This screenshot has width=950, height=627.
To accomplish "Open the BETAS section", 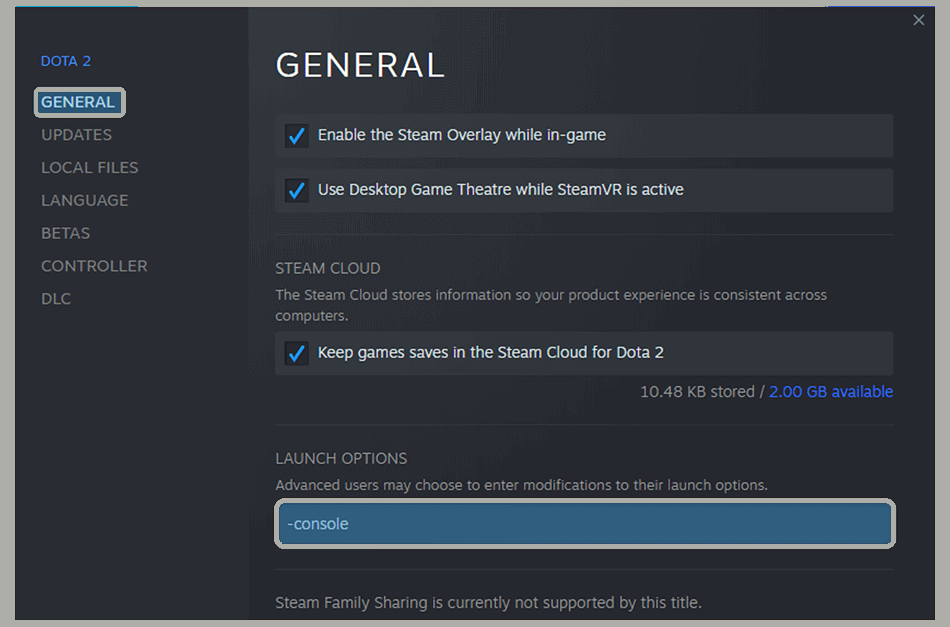I will tap(65, 233).
